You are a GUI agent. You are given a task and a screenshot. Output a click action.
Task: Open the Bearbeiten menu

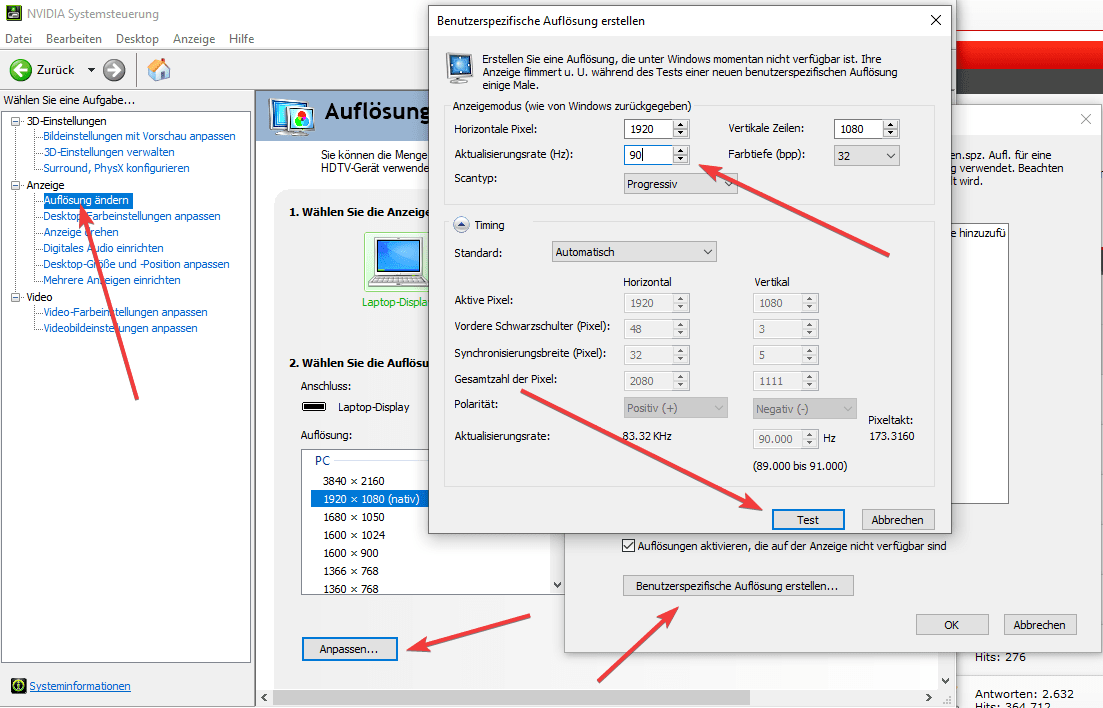[74, 39]
